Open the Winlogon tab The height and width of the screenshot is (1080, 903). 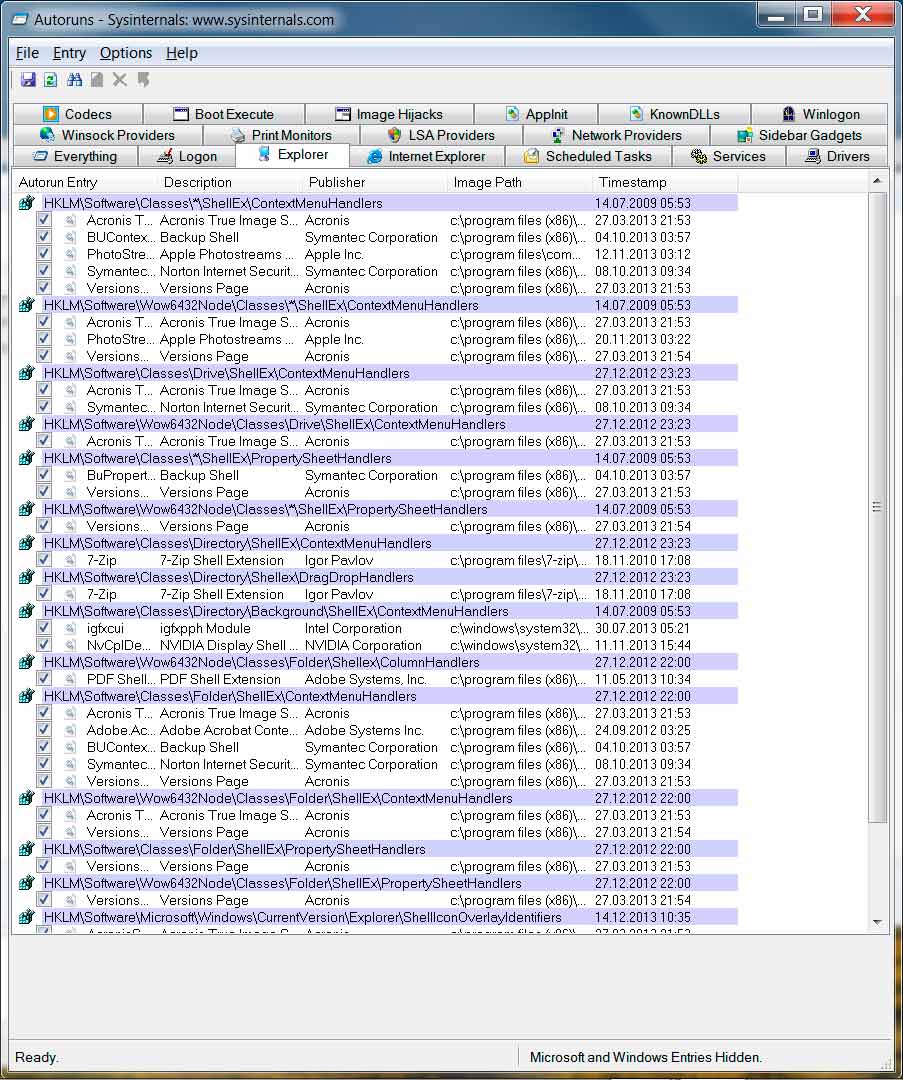click(x=820, y=114)
